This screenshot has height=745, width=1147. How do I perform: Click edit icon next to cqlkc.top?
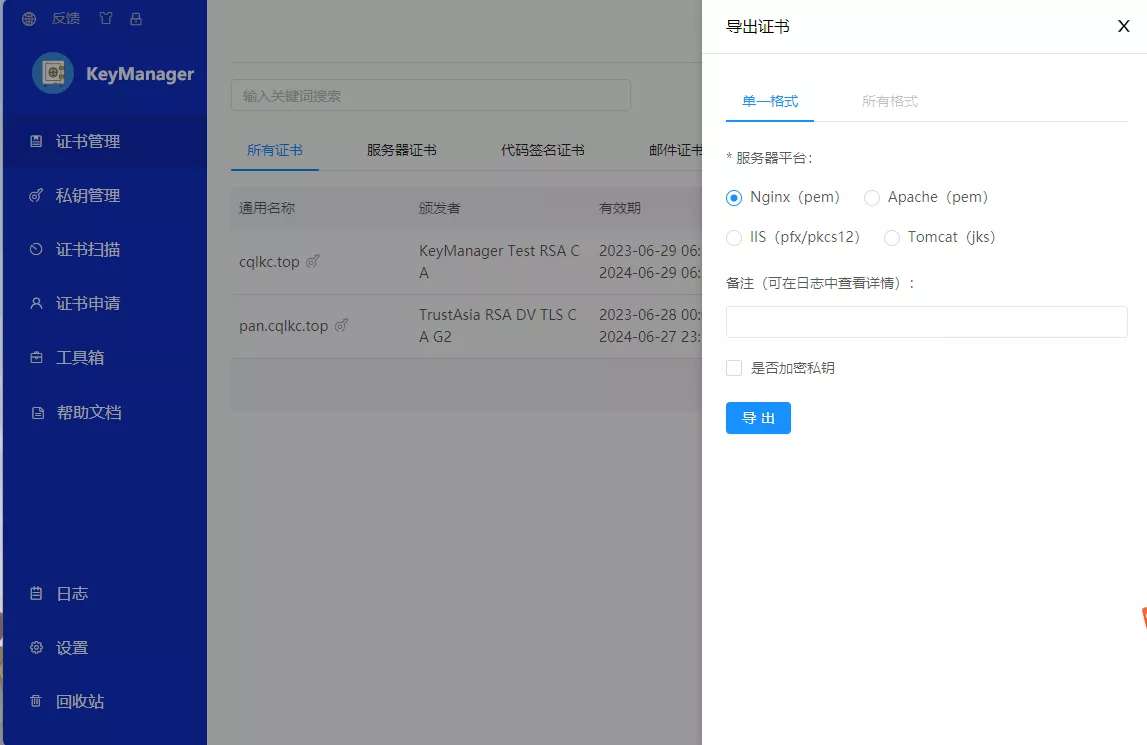[x=313, y=262]
